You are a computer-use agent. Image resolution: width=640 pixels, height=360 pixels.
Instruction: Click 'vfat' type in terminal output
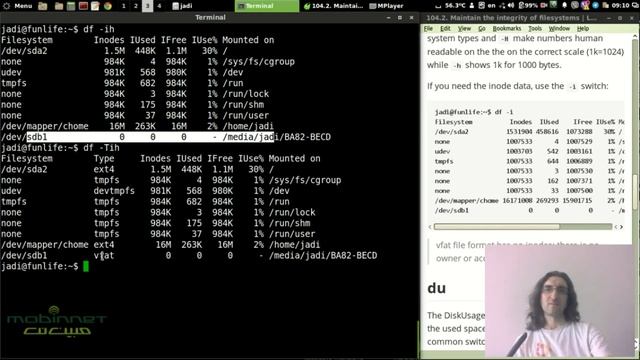[104, 256]
